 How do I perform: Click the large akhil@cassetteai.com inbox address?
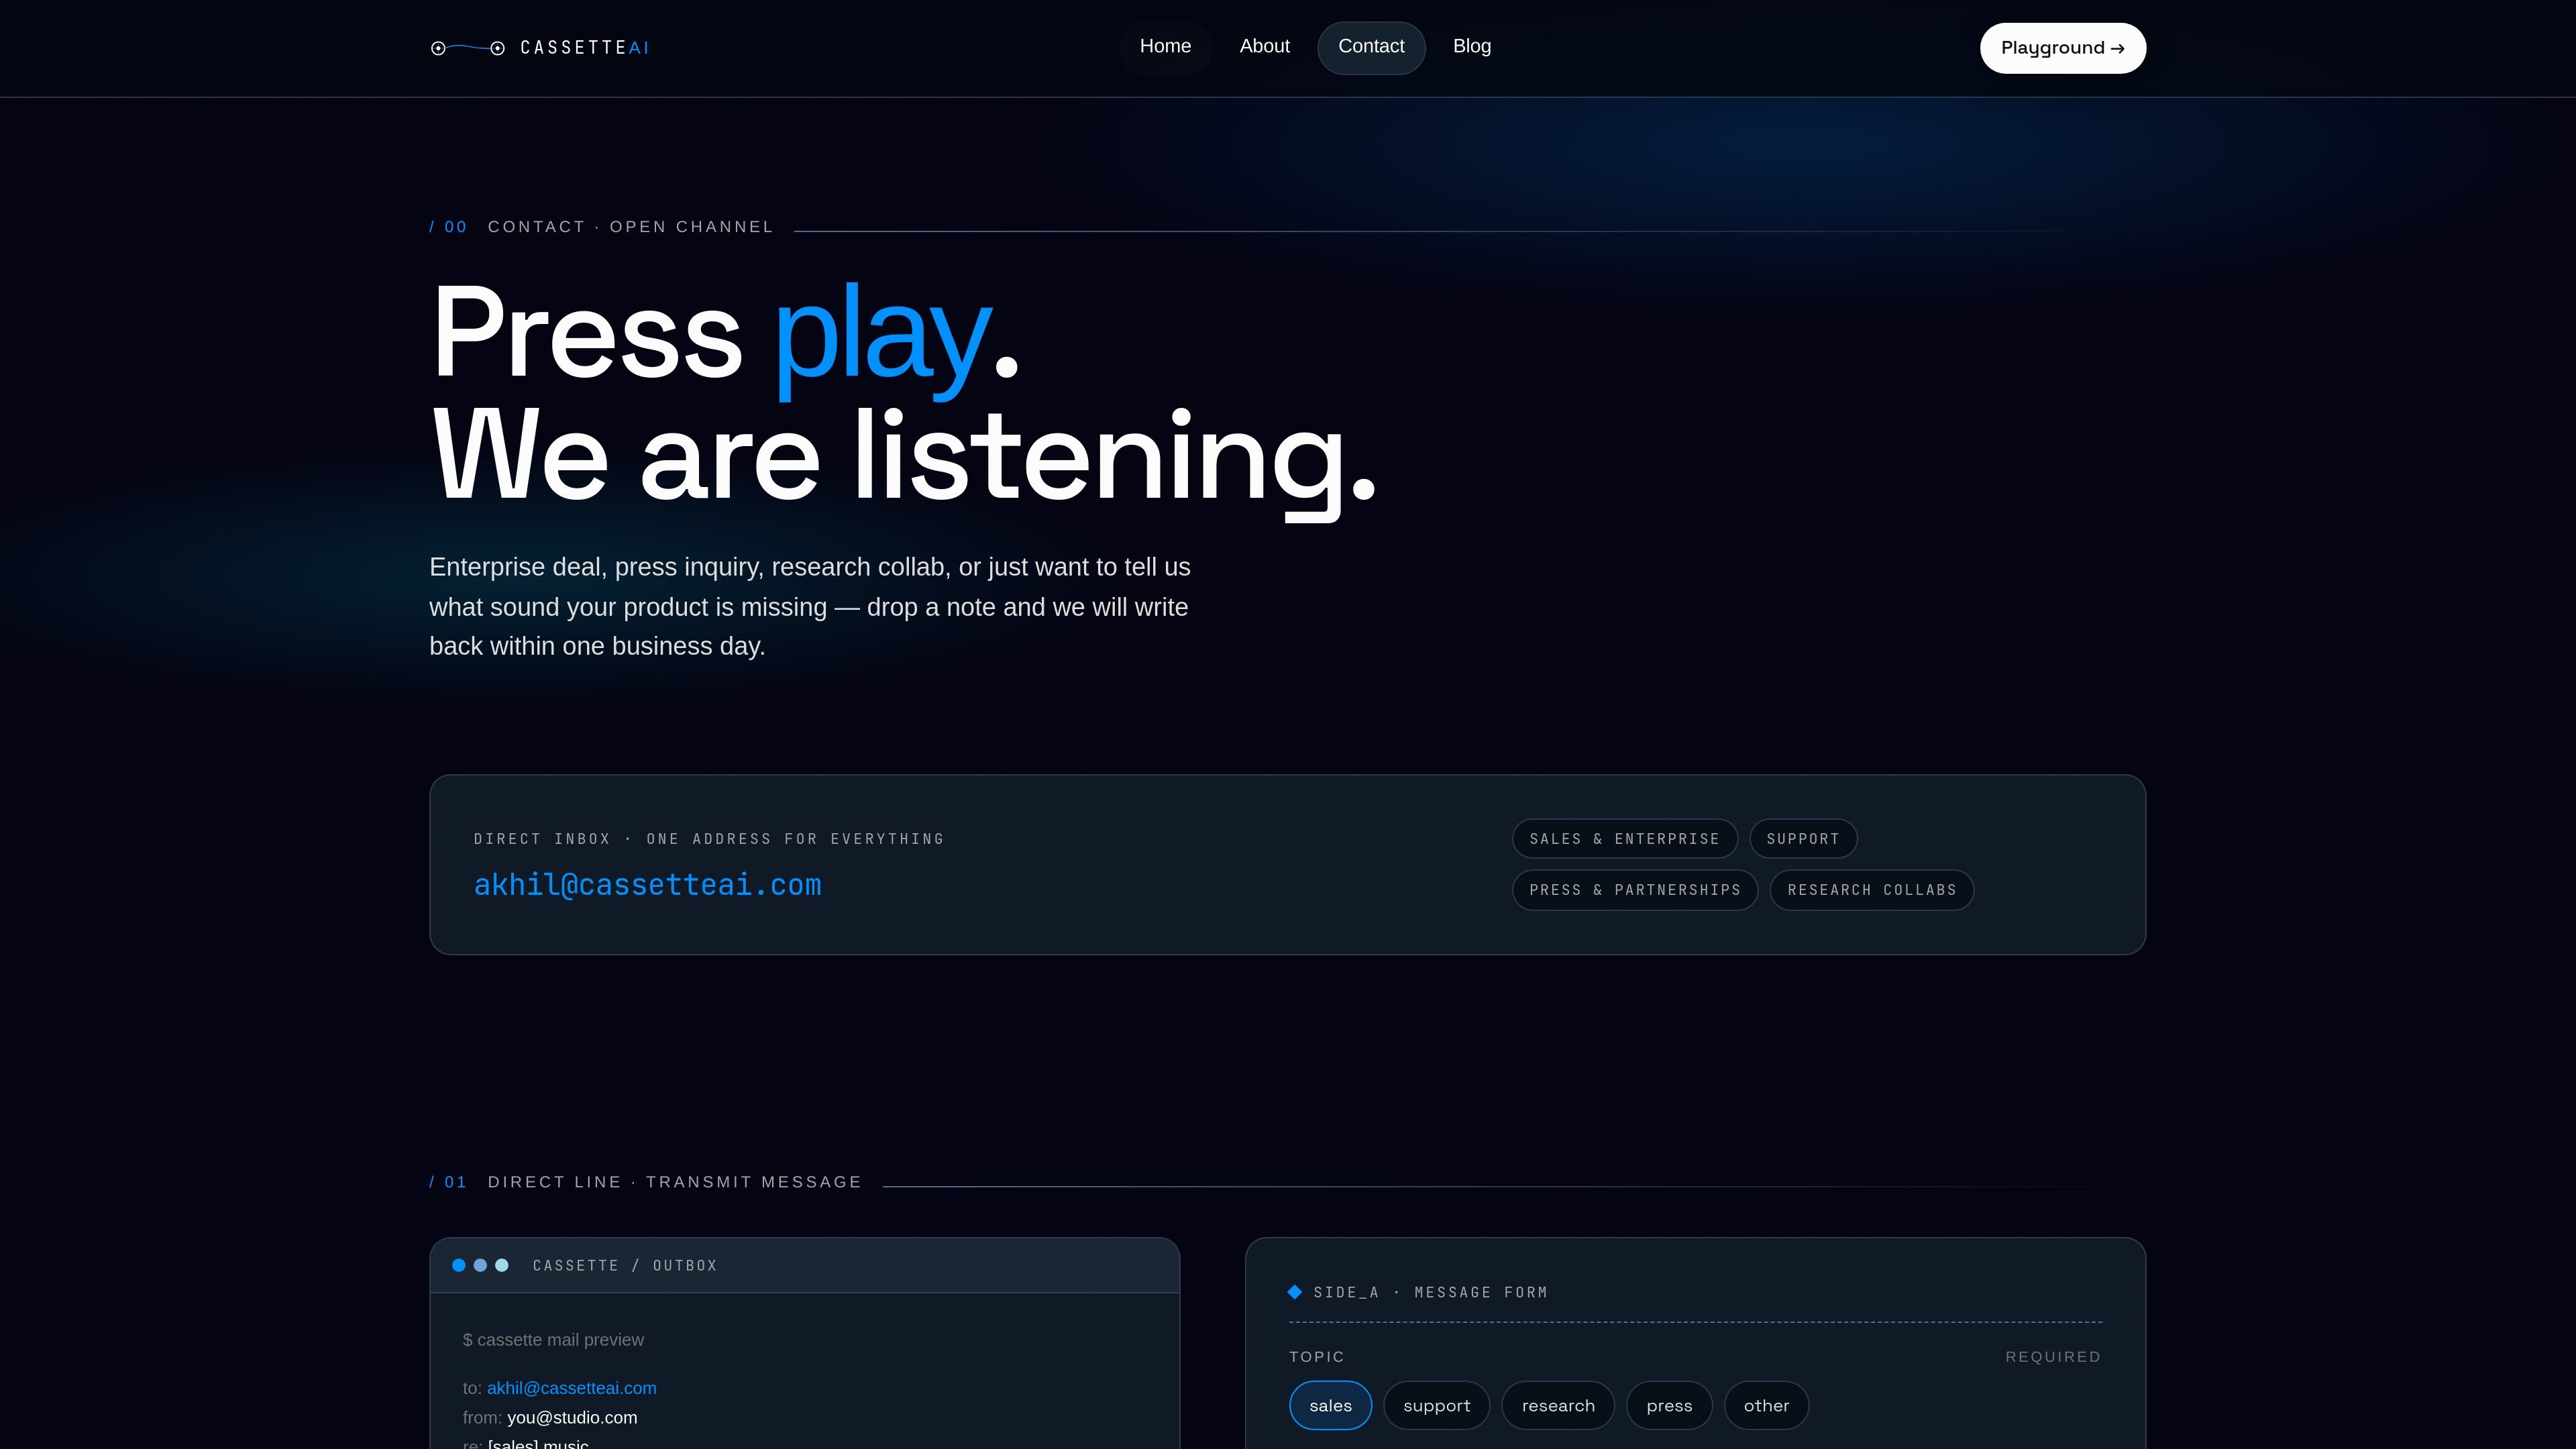(x=647, y=885)
